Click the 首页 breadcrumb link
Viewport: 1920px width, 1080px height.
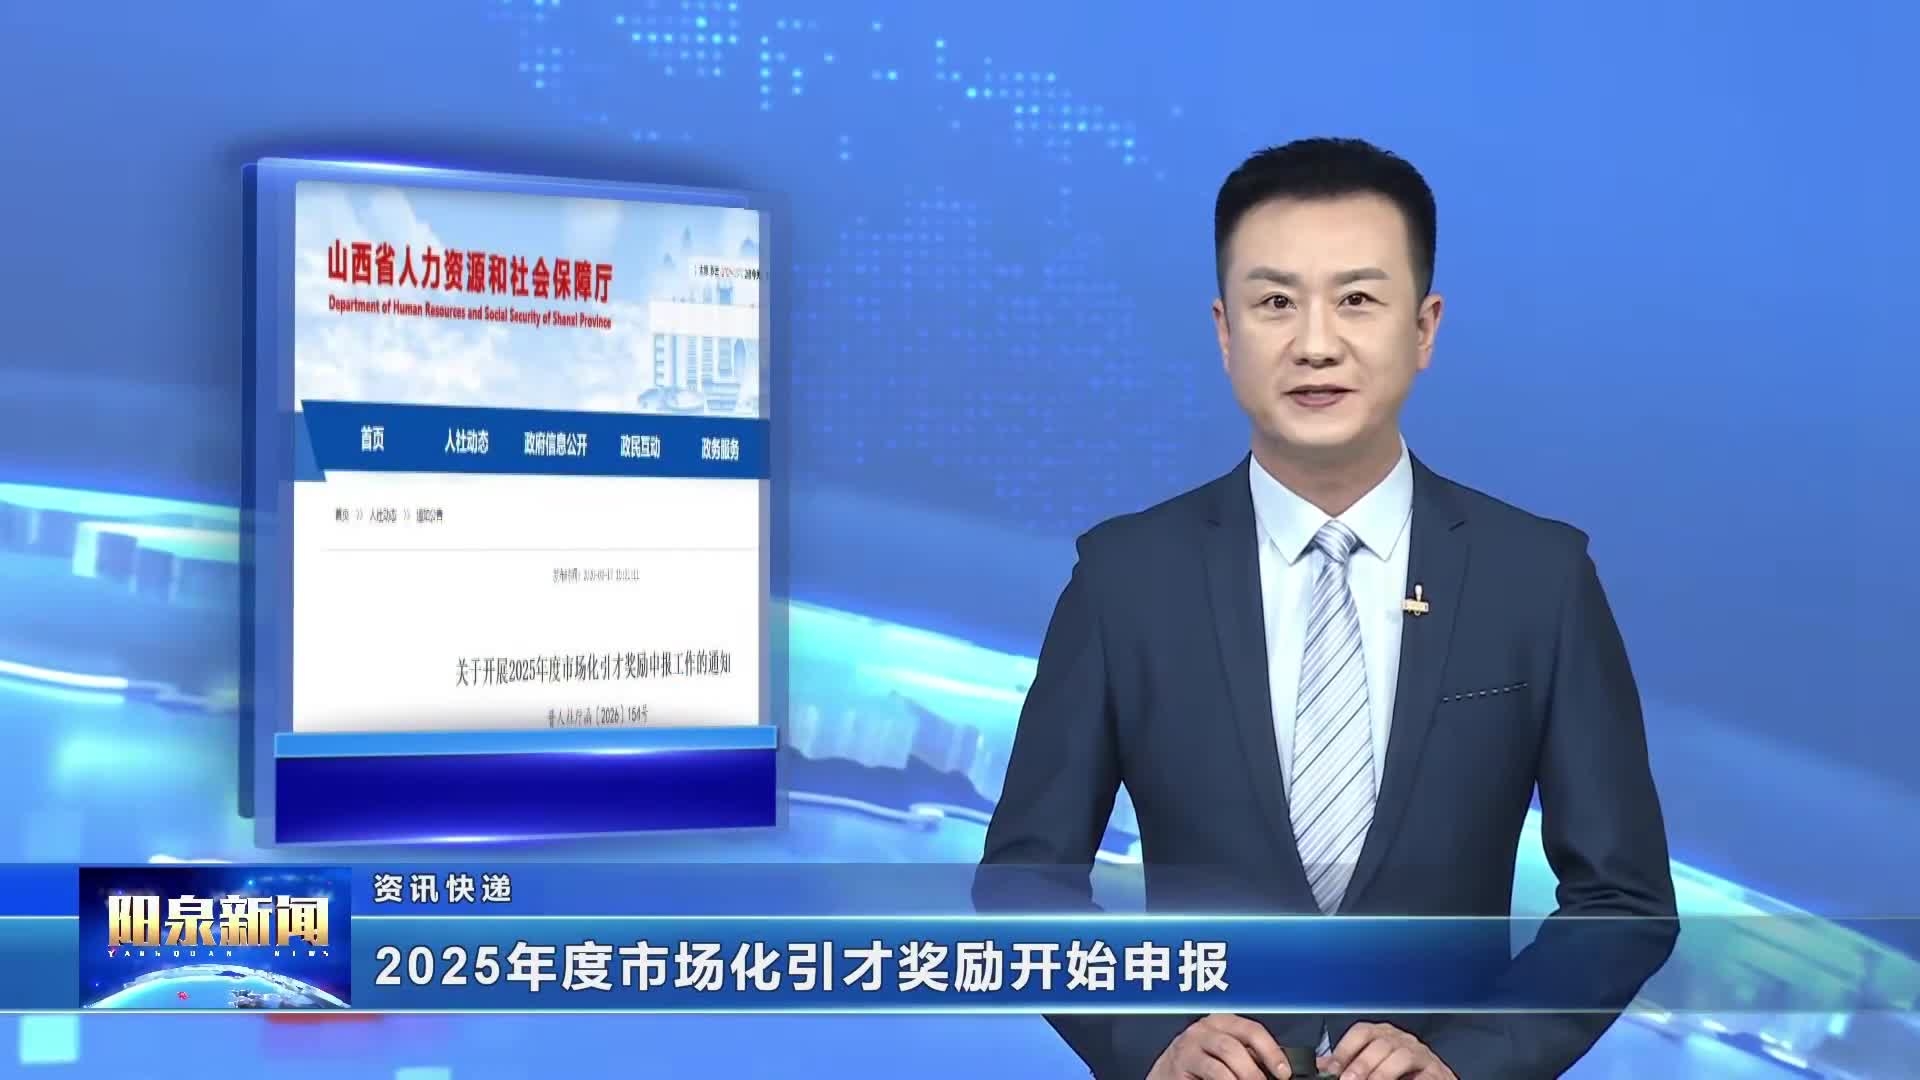(342, 516)
